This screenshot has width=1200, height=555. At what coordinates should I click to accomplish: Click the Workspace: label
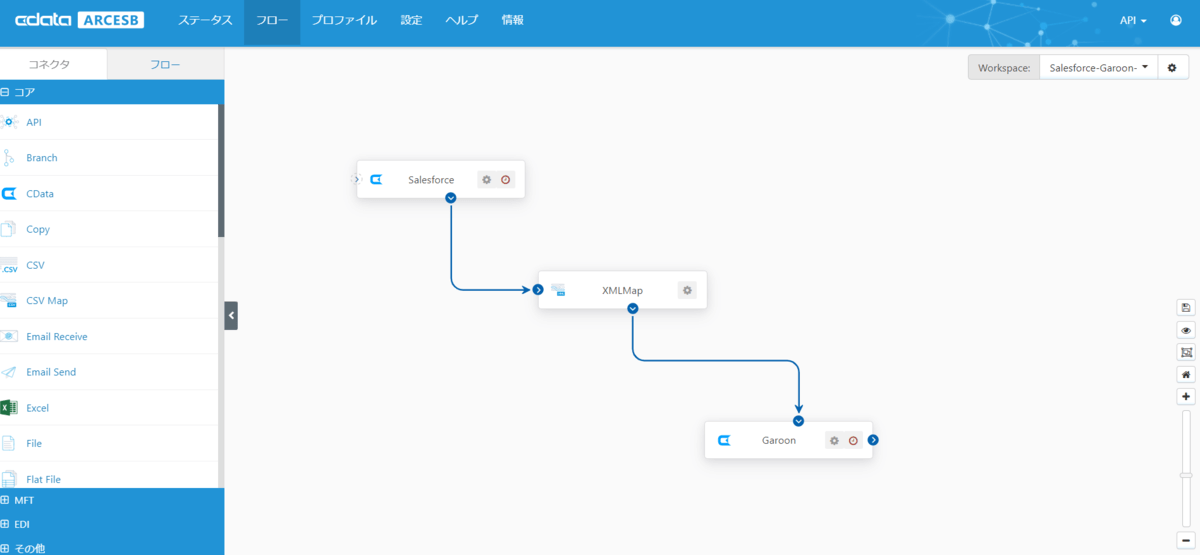[x=1004, y=68]
